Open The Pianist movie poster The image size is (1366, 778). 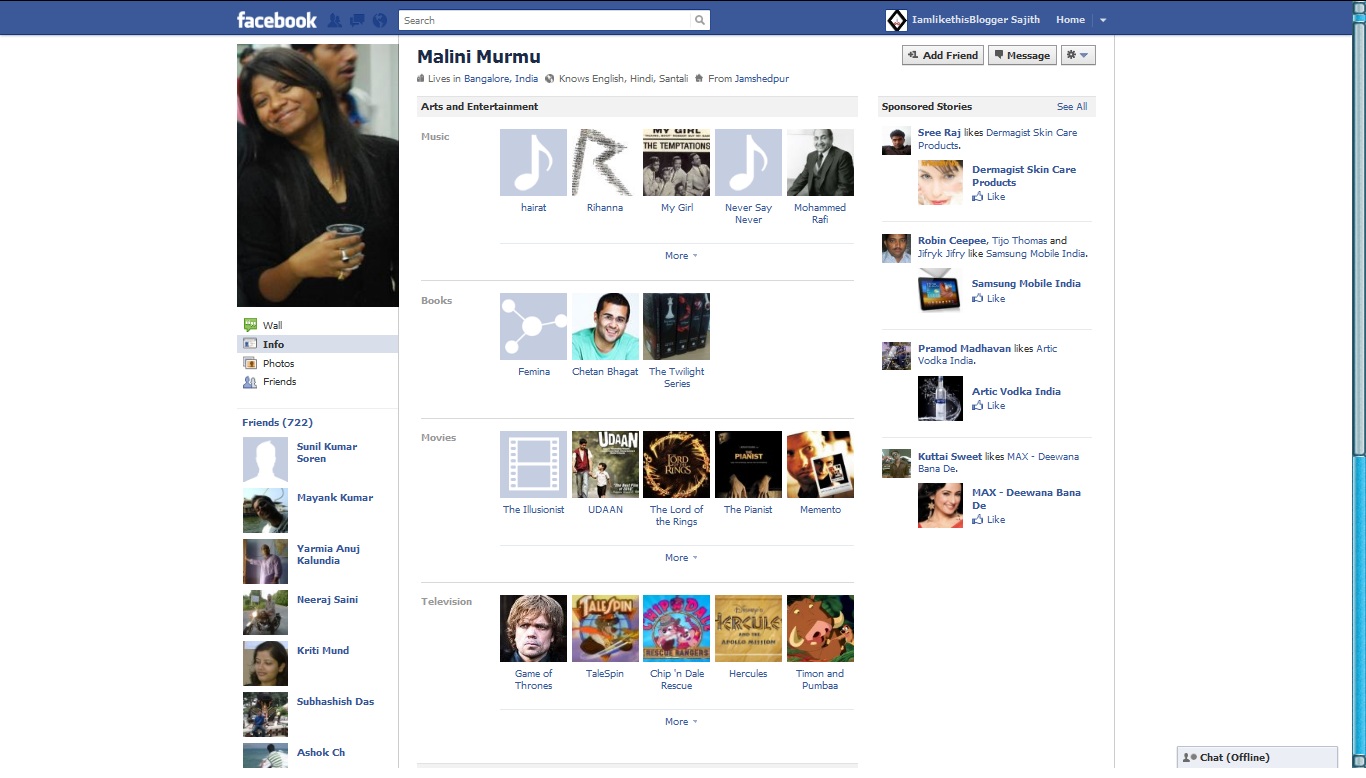(x=748, y=464)
